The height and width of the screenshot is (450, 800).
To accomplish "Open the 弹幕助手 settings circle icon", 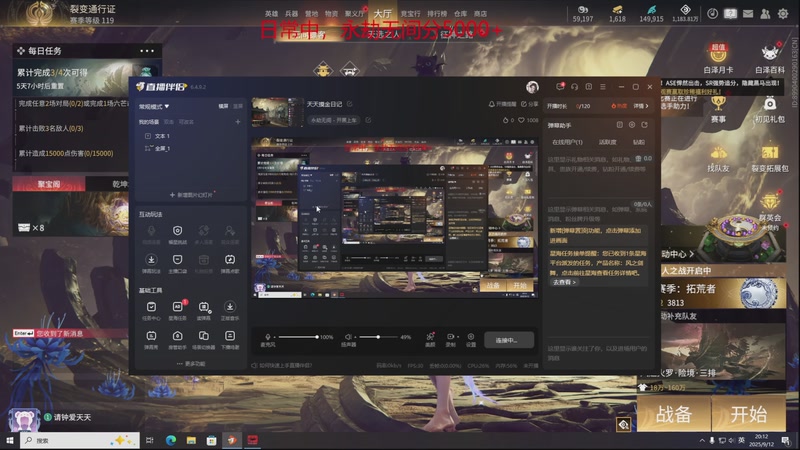I will (632, 125).
